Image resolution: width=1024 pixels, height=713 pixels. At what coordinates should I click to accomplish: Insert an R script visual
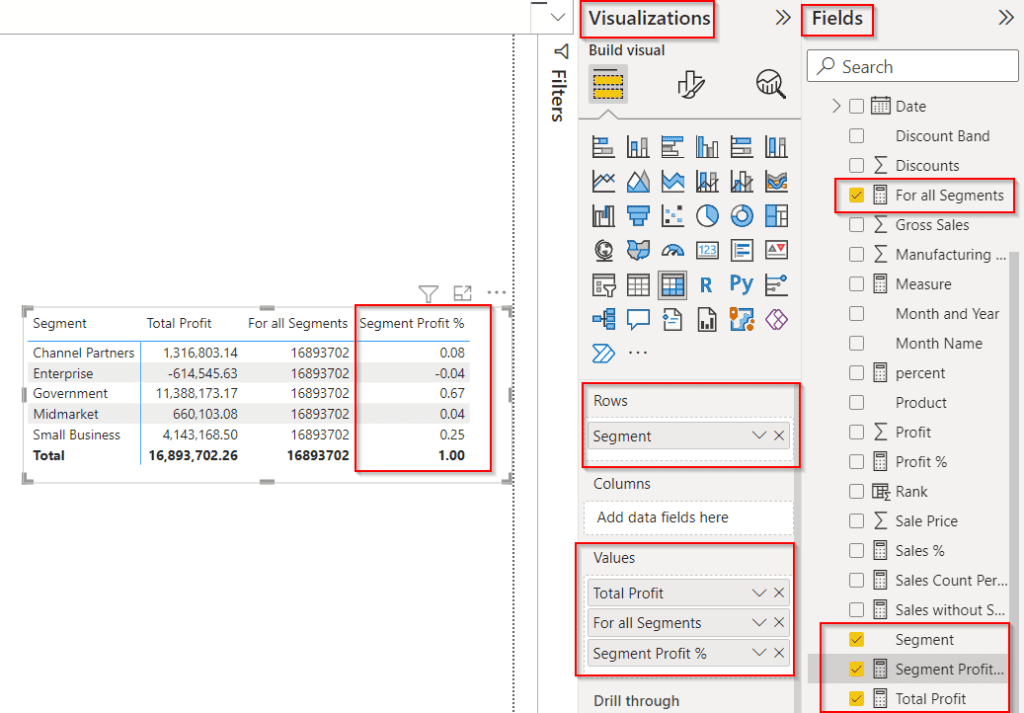pos(707,285)
